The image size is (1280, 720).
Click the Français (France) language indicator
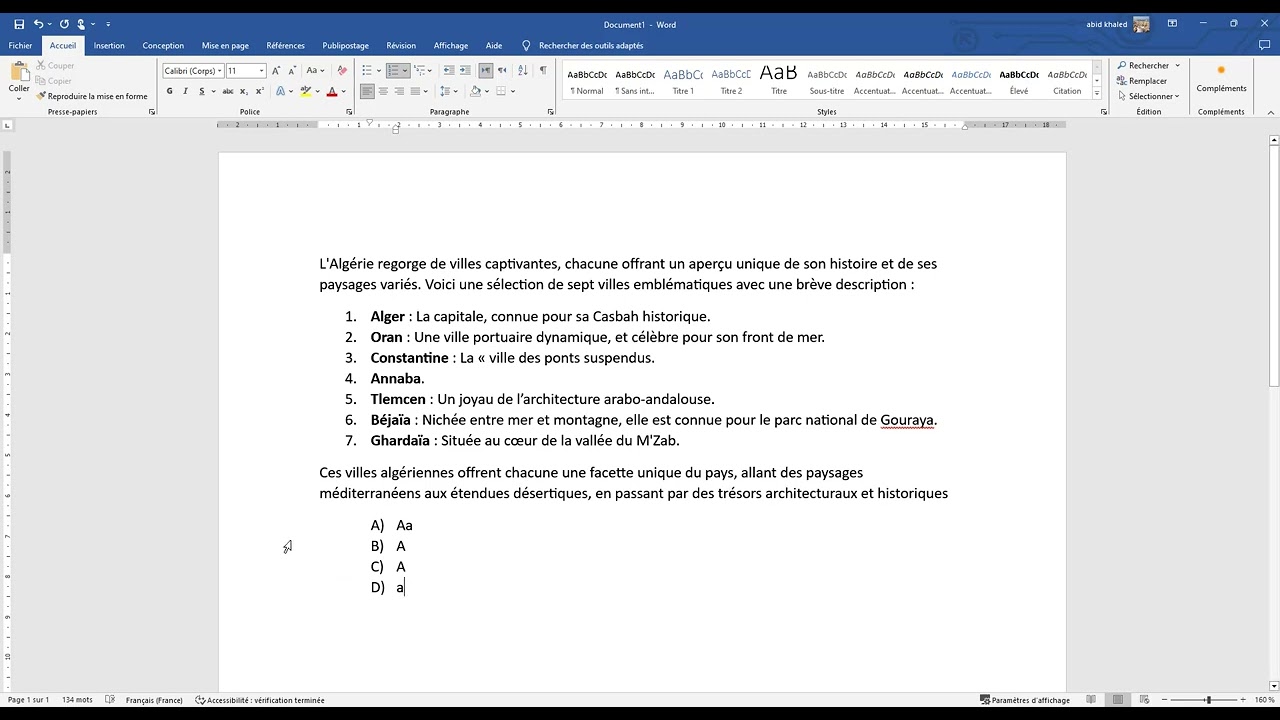pyautogui.click(x=154, y=700)
